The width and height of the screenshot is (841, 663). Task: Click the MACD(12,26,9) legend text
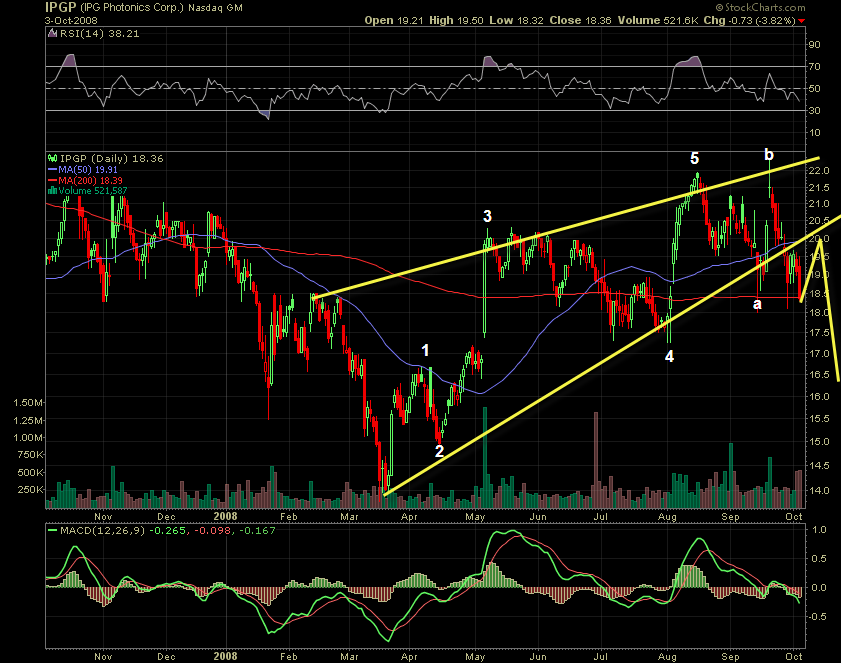[102, 531]
